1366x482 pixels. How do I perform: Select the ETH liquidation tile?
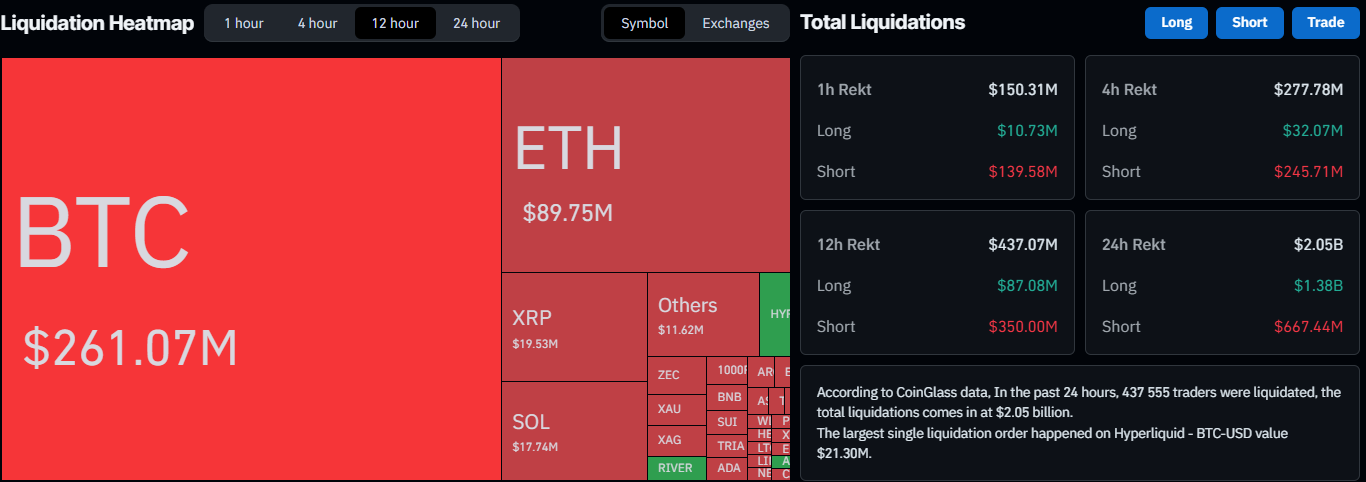pyautogui.click(x=645, y=165)
